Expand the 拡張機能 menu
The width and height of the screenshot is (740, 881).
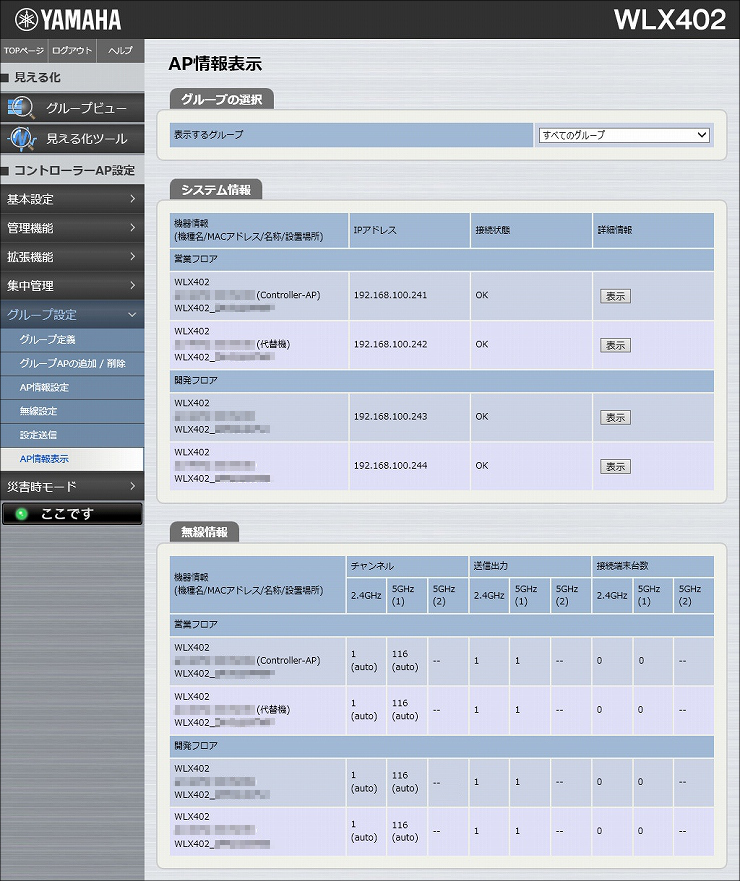pos(72,257)
